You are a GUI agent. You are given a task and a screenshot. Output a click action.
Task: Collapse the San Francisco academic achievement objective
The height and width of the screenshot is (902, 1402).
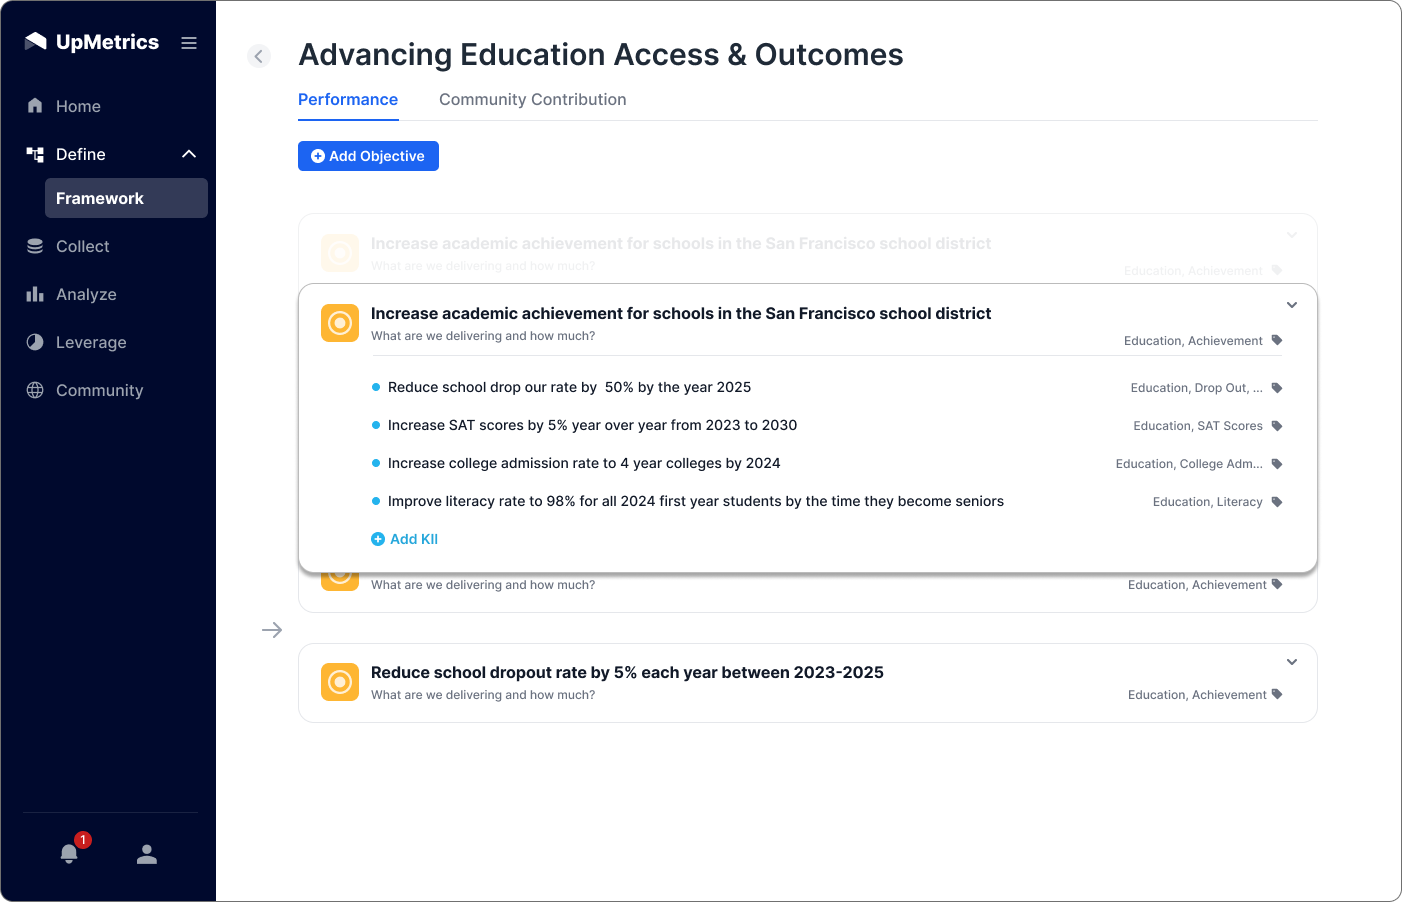[x=1292, y=305]
